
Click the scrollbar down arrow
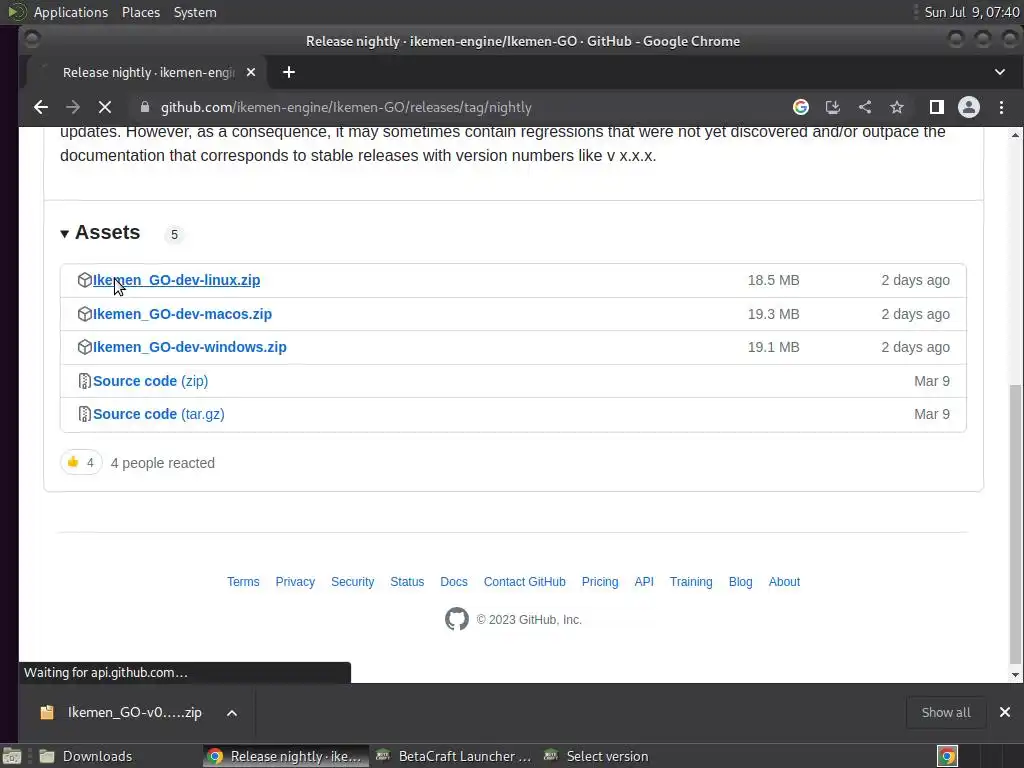(1015, 675)
